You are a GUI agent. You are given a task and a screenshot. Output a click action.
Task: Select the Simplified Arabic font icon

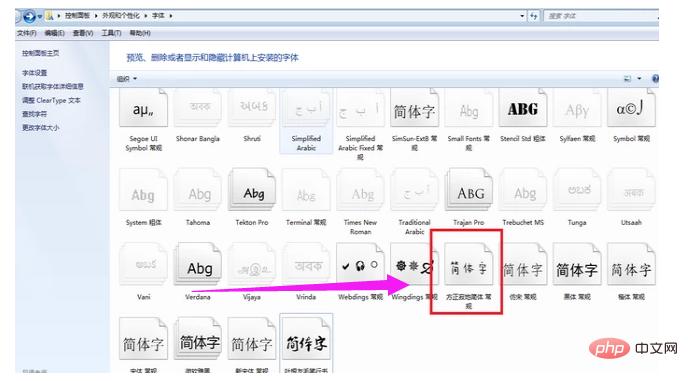click(x=306, y=109)
